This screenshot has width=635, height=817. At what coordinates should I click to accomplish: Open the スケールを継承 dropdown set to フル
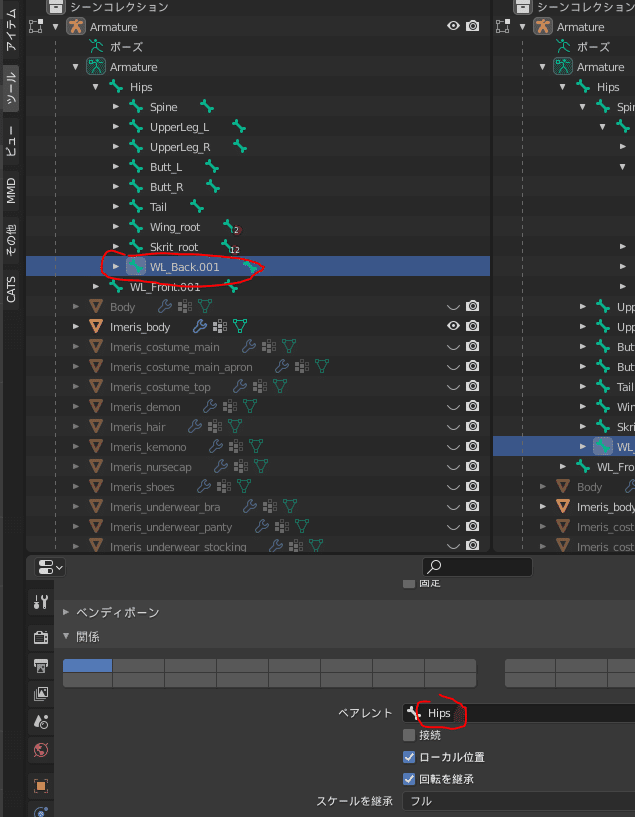point(518,801)
